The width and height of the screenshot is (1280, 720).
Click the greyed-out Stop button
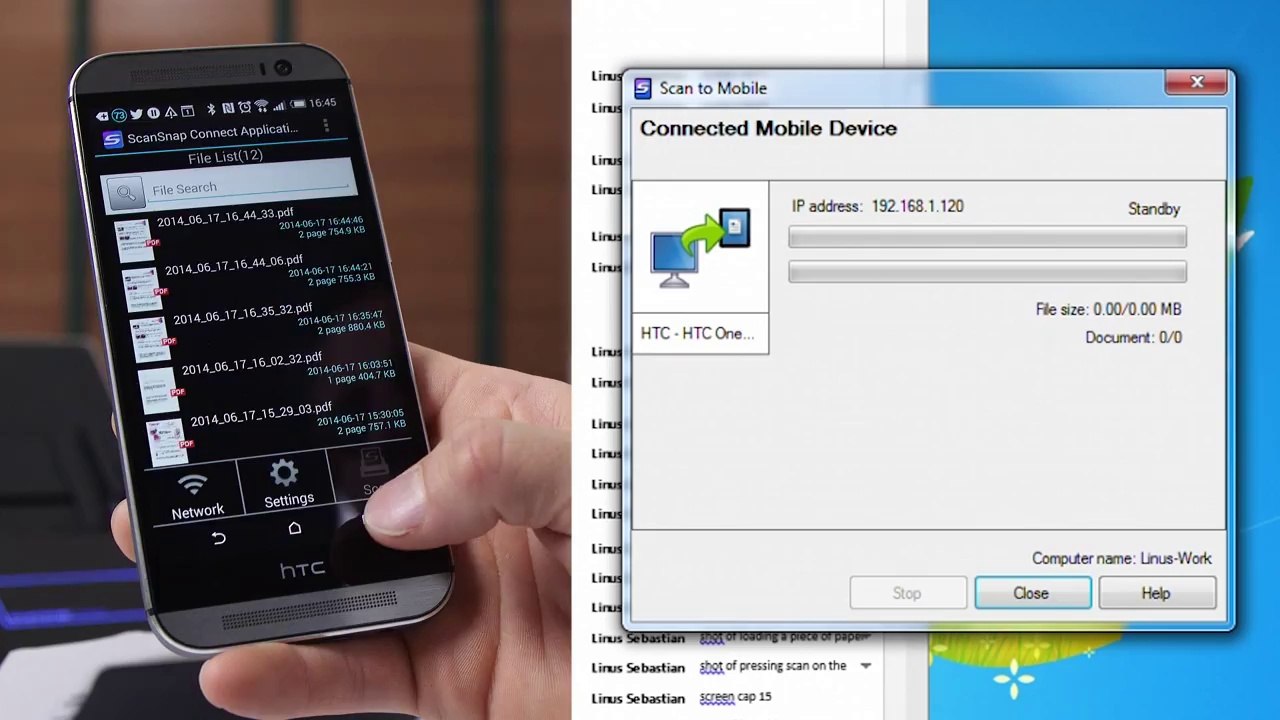point(907,593)
